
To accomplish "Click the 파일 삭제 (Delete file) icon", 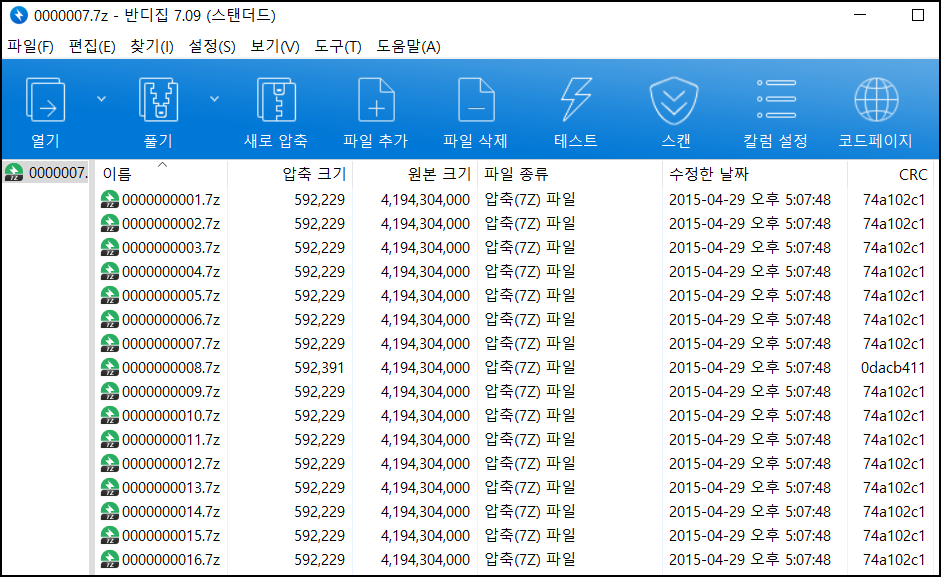I will [x=476, y=100].
